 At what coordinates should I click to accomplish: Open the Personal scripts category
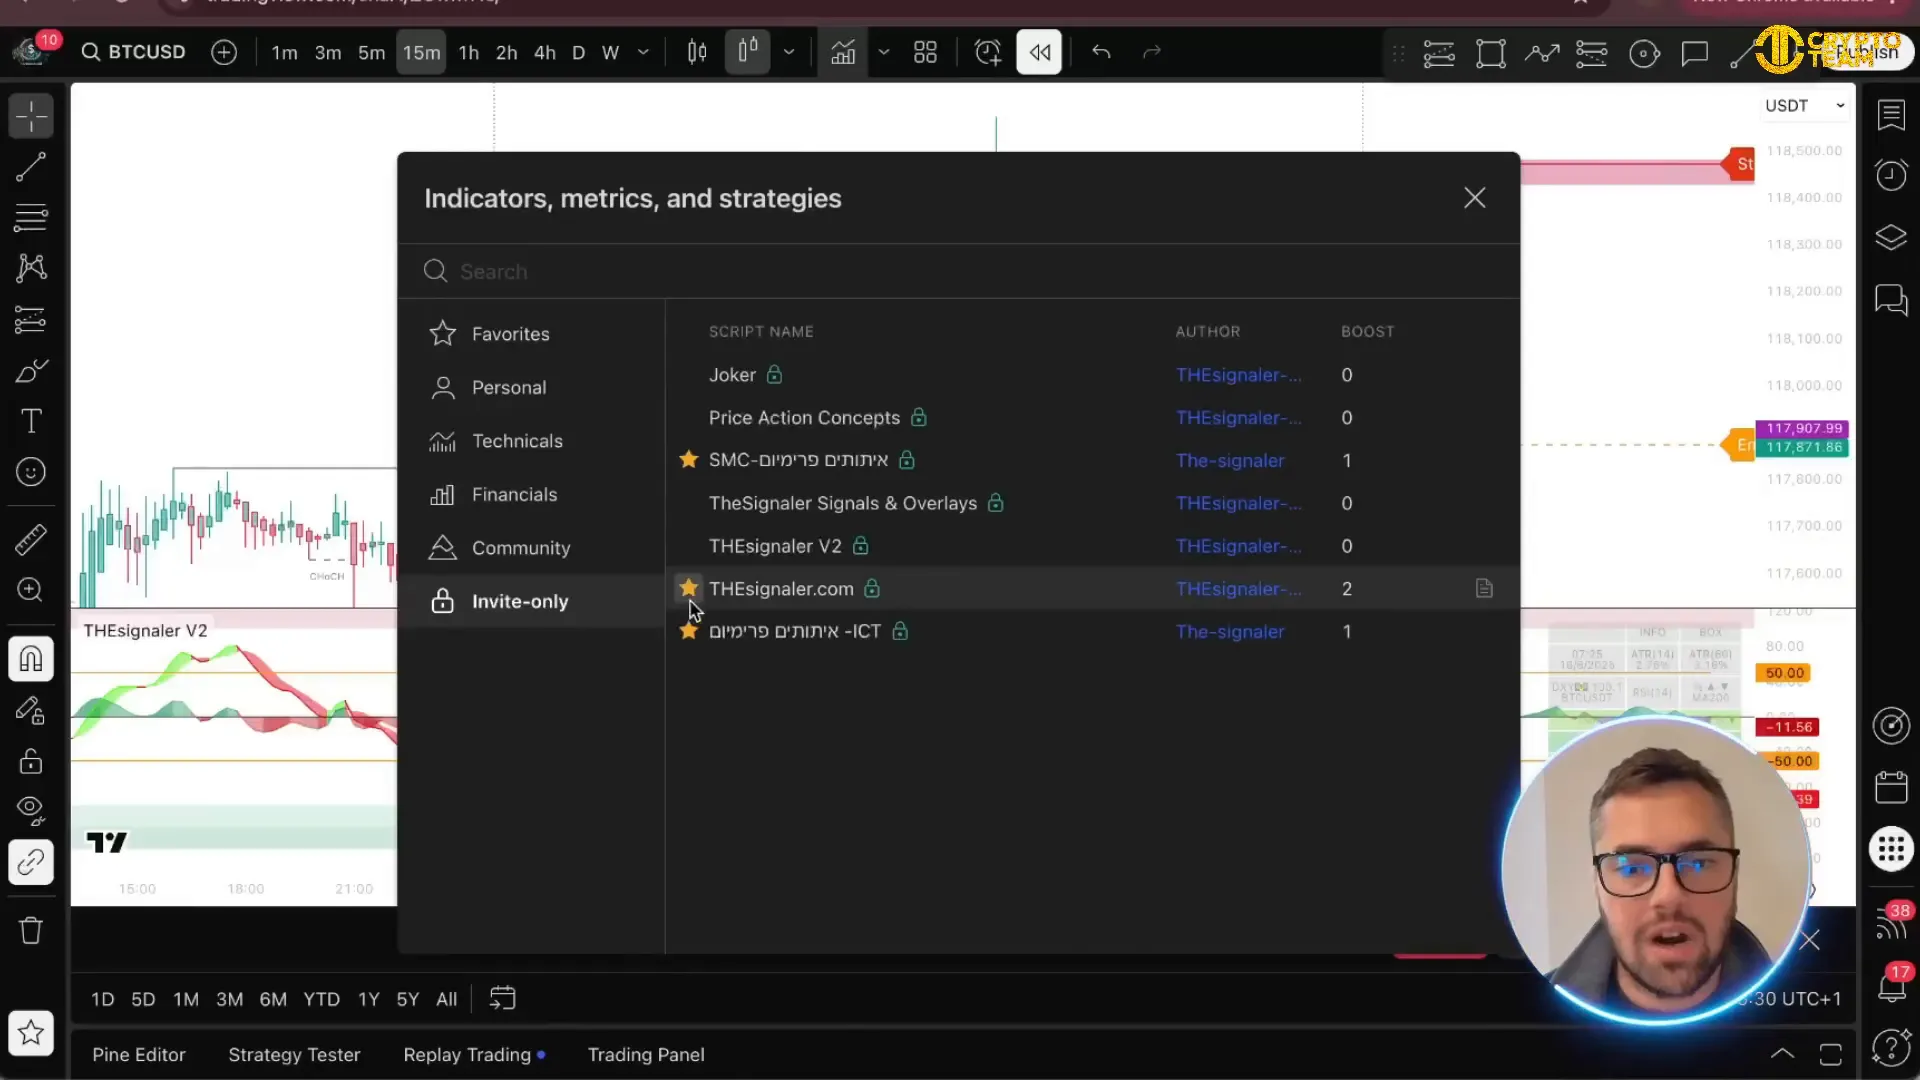pos(531,387)
